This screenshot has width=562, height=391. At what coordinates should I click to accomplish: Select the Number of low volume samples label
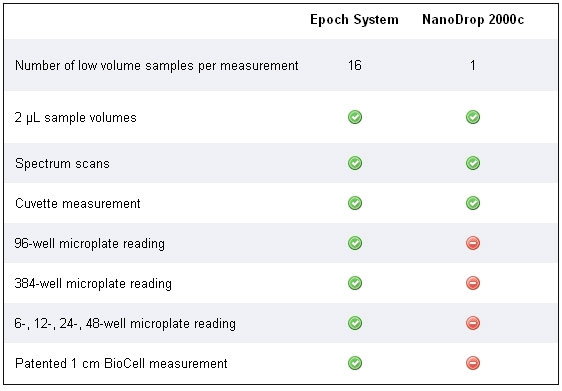click(157, 66)
